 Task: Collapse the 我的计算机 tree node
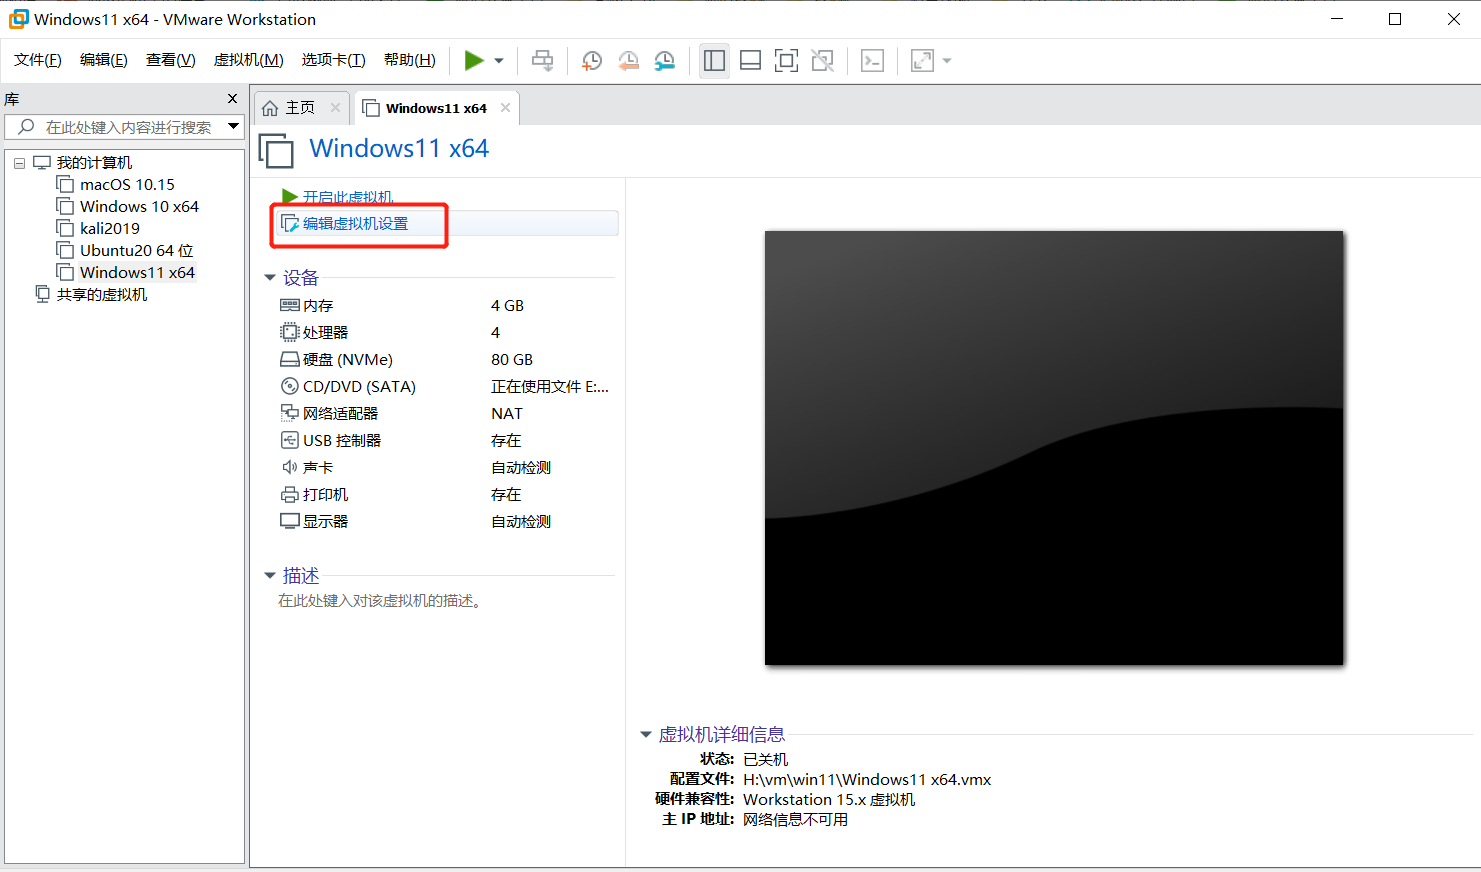point(19,163)
